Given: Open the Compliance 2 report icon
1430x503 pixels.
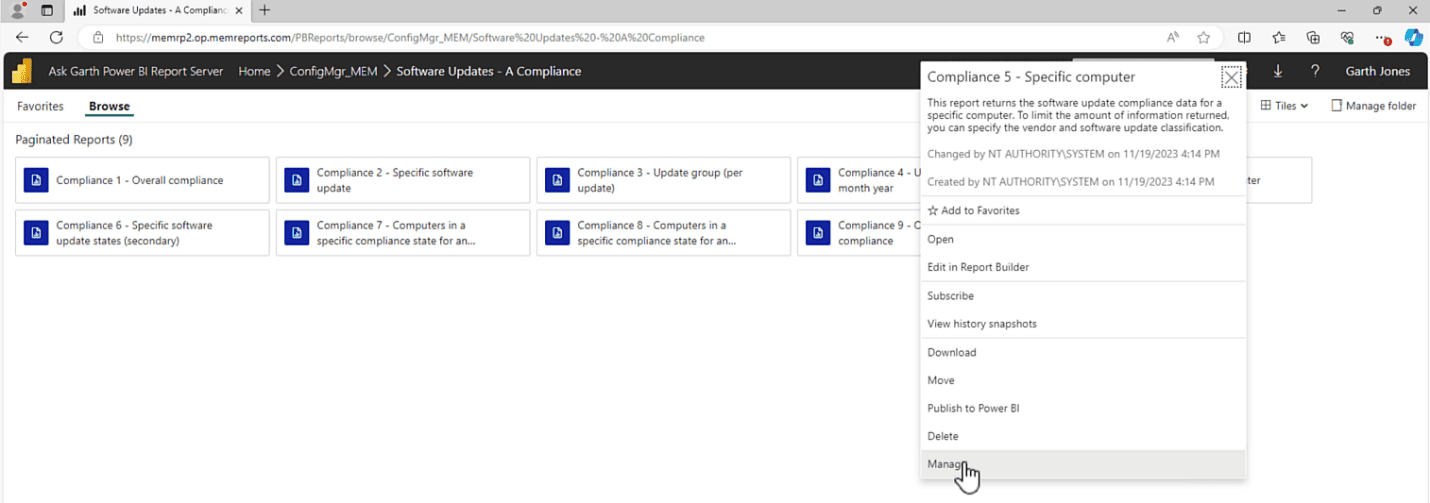Looking at the screenshot, I should pyautogui.click(x=297, y=180).
